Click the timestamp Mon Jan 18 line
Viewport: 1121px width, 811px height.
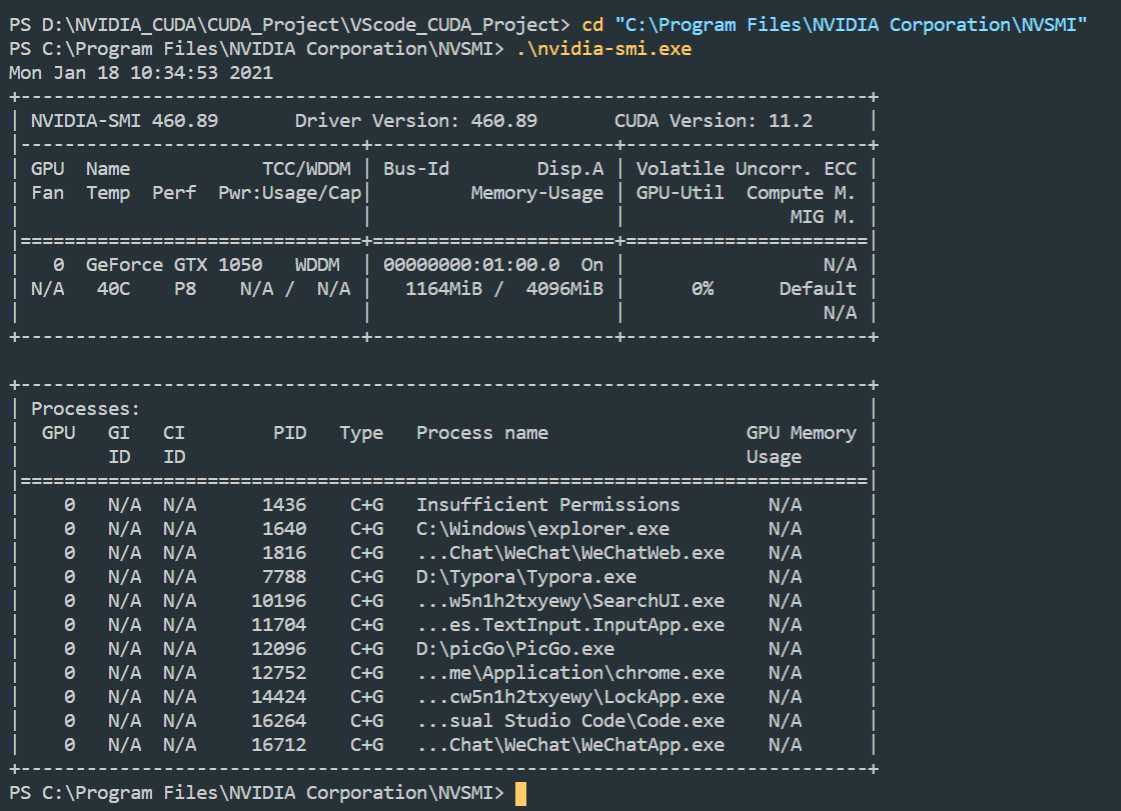140,72
